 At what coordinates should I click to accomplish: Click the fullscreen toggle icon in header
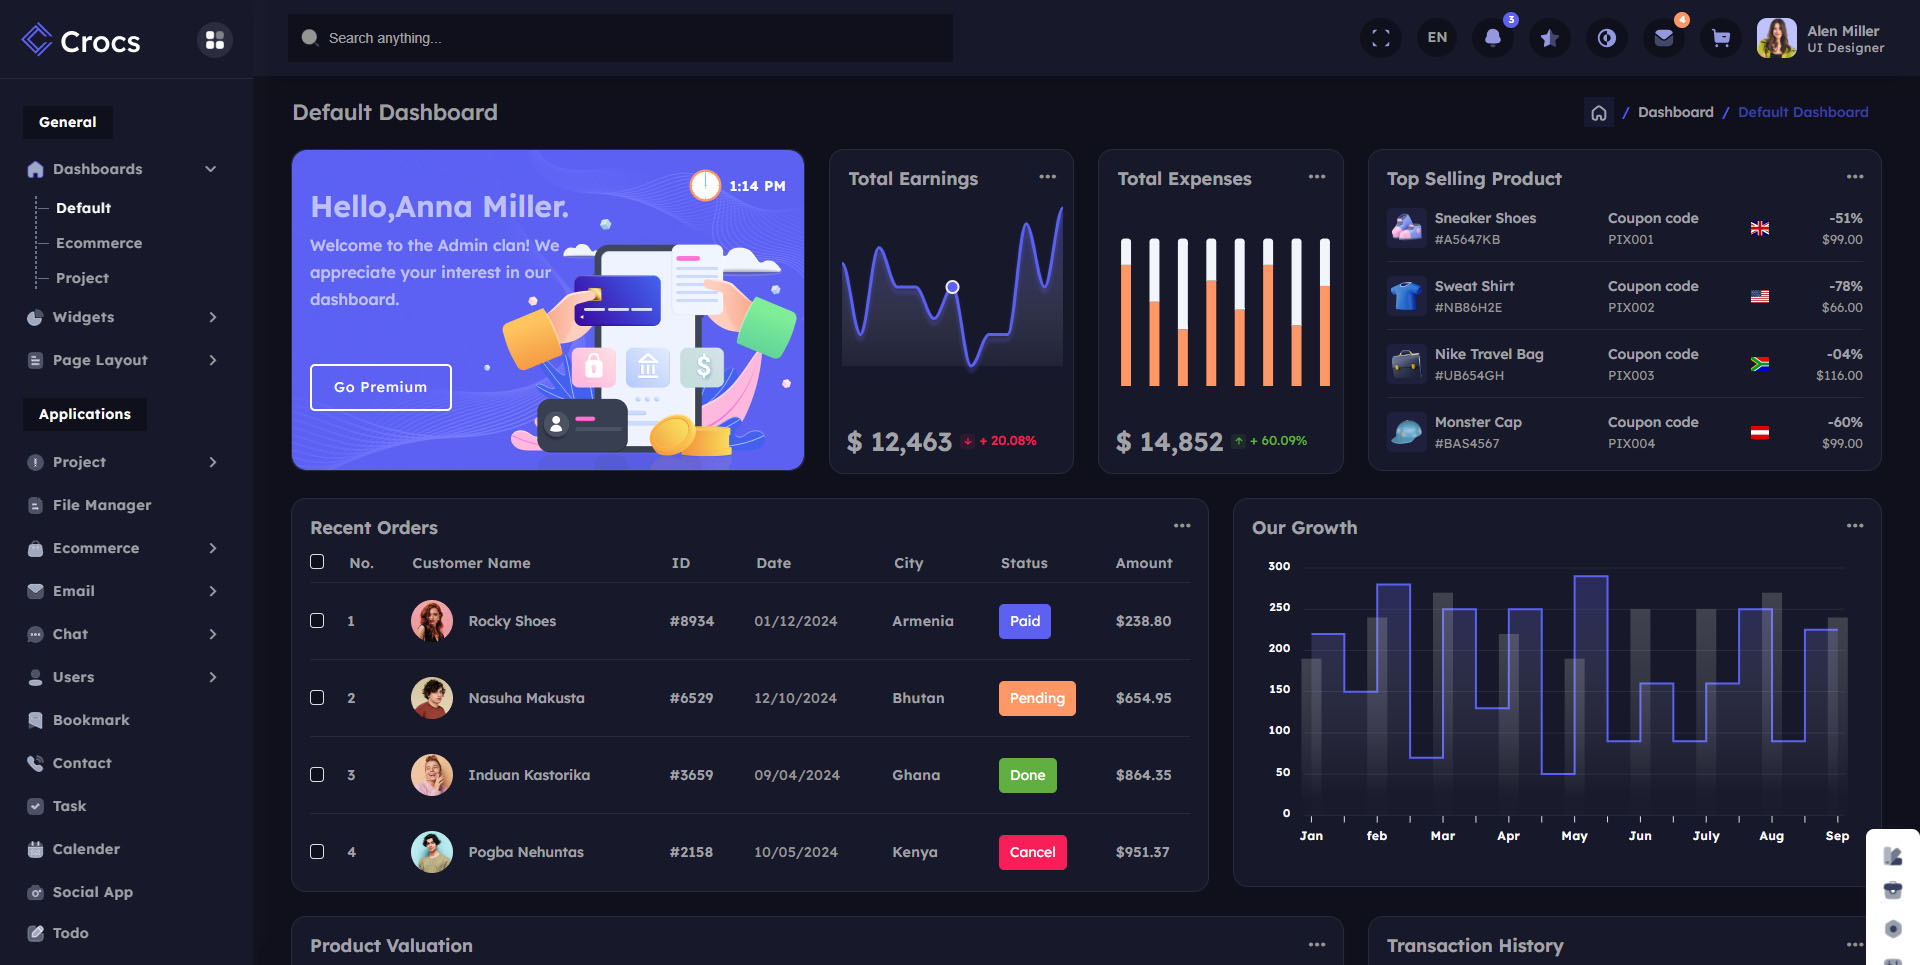[1380, 38]
